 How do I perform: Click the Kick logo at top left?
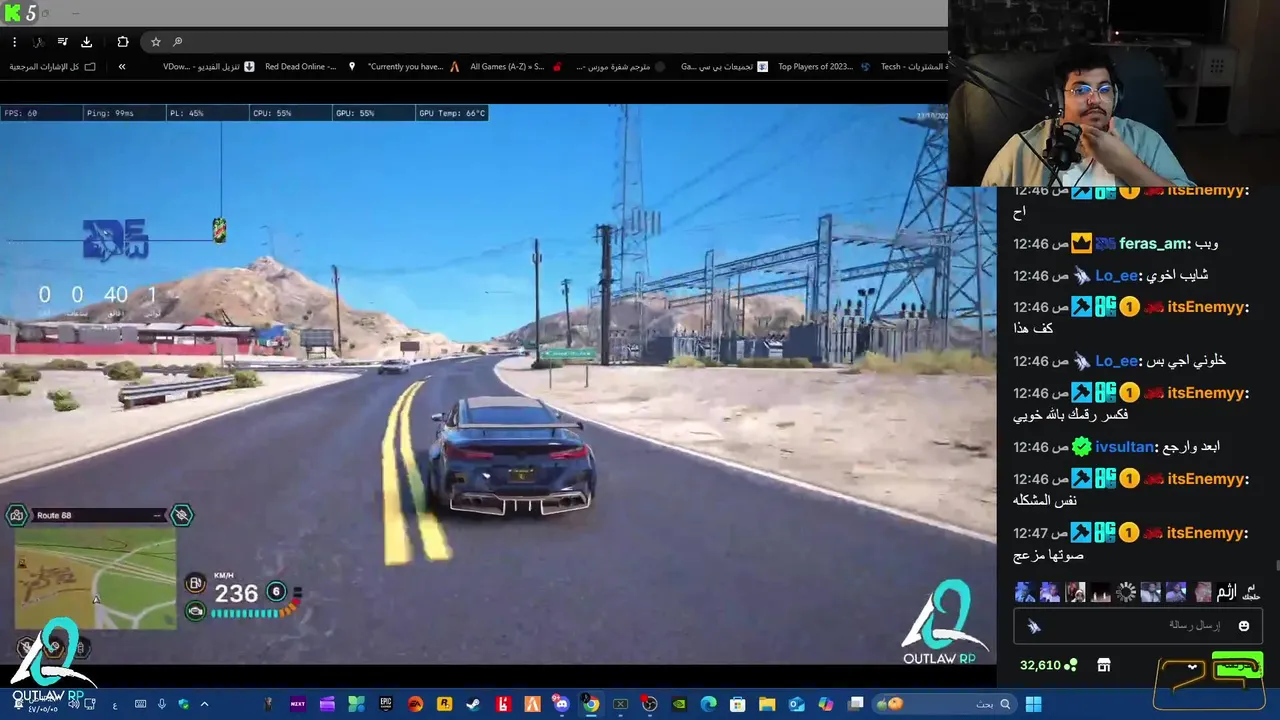11,13
